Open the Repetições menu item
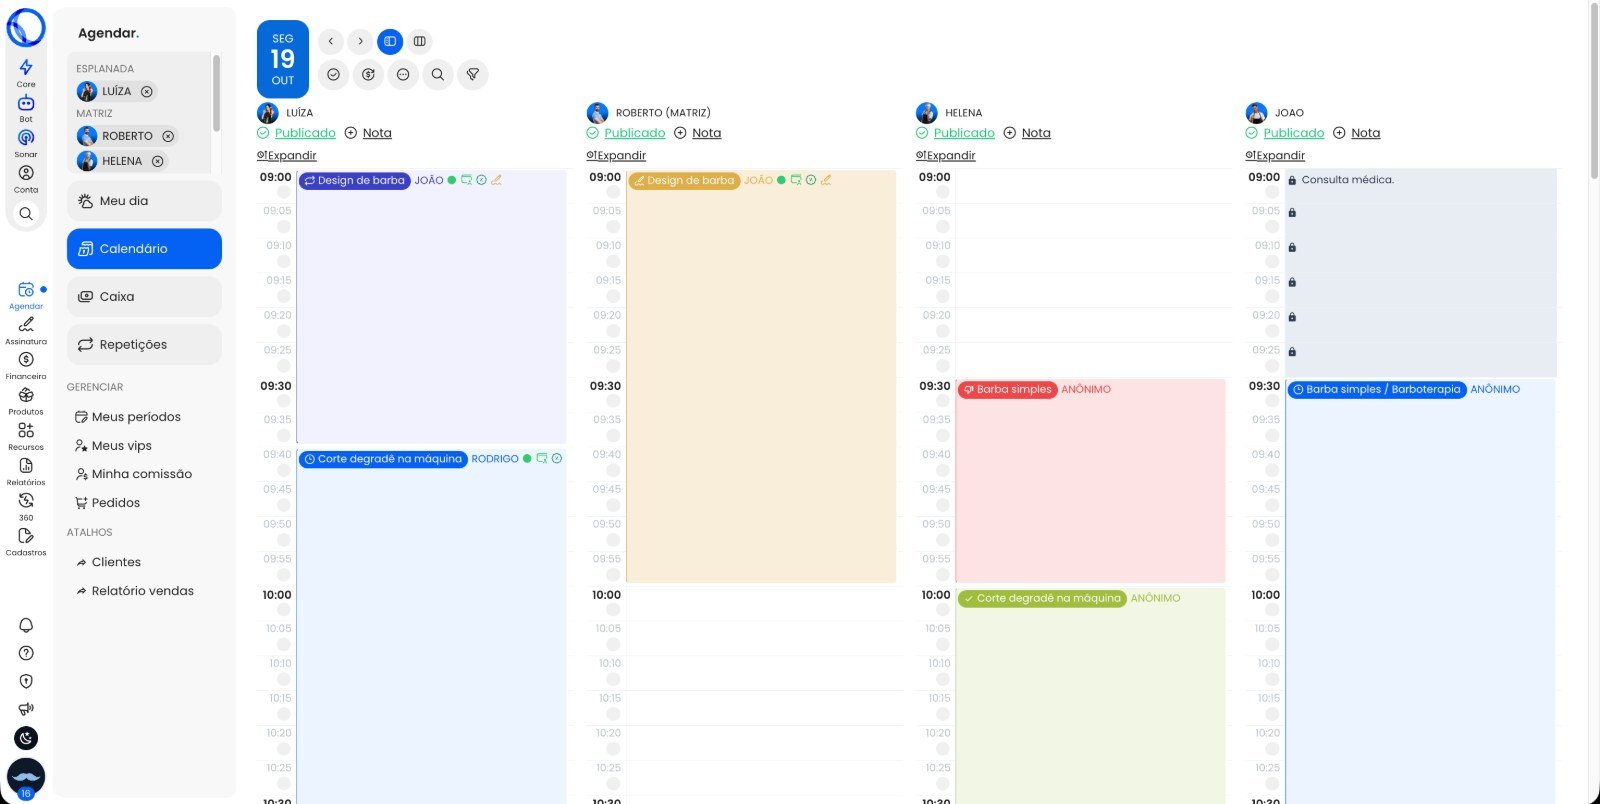The width and height of the screenshot is (1600, 804). click(144, 345)
